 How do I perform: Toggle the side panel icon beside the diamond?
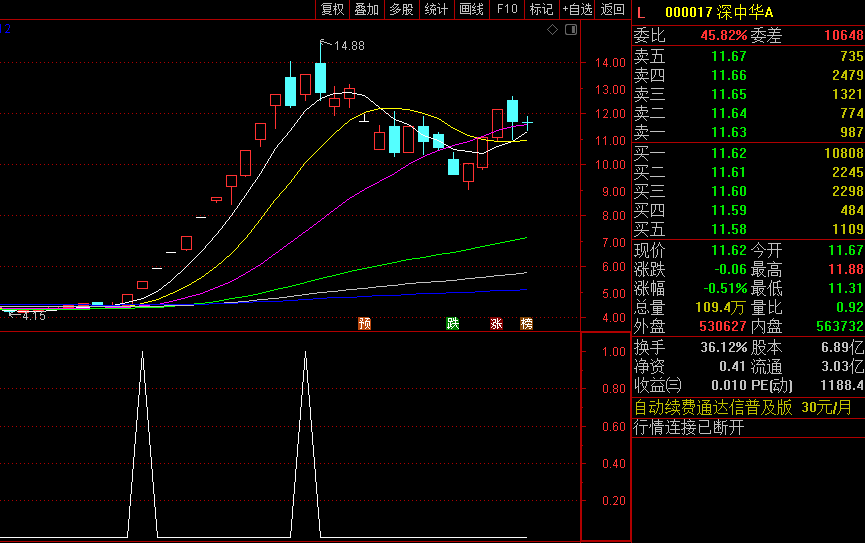click(x=570, y=30)
